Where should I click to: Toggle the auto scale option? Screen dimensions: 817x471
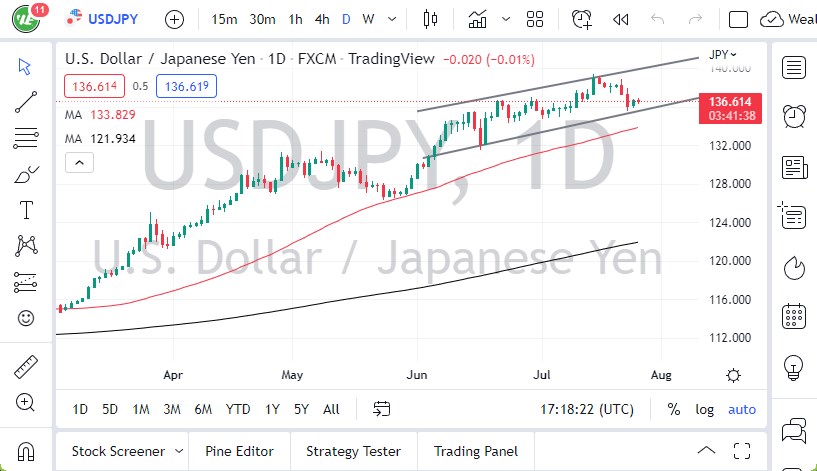pos(742,409)
